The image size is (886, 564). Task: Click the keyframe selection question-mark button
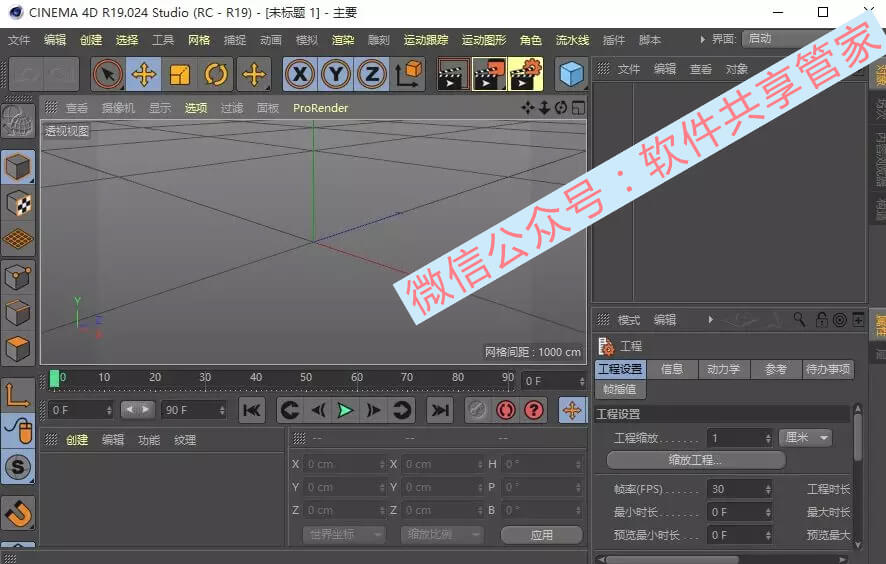533,410
